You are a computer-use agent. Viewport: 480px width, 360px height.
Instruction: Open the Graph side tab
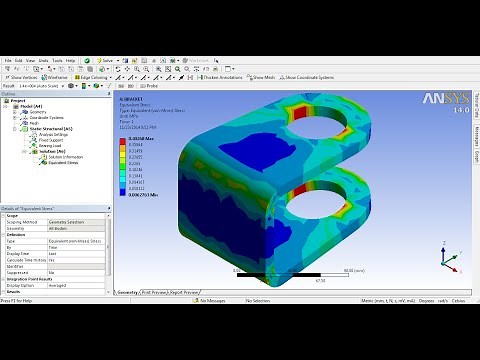pyautogui.click(x=477, y=157)
